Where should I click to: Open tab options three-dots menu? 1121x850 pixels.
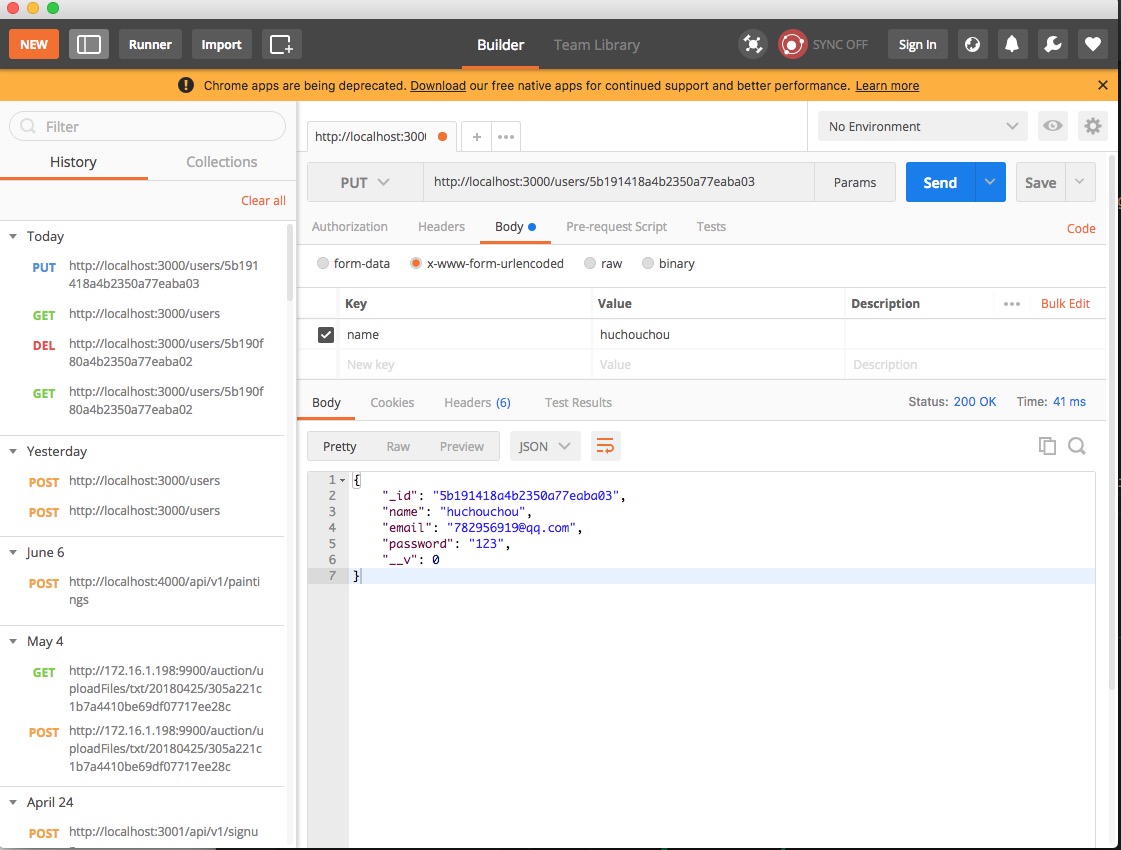pos(505,137)
